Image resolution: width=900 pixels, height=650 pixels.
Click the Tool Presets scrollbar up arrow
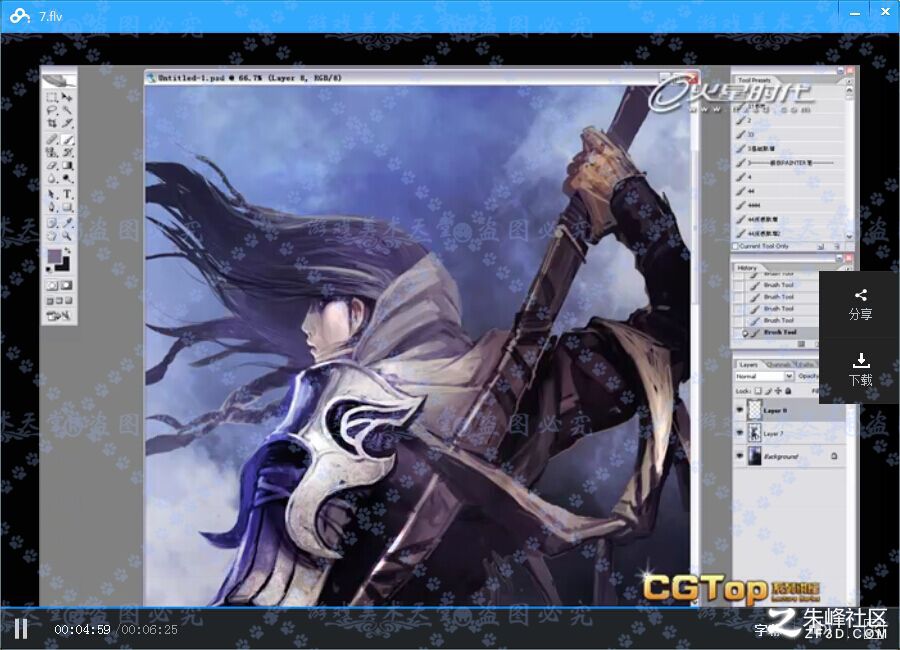[x=849, y=91]
